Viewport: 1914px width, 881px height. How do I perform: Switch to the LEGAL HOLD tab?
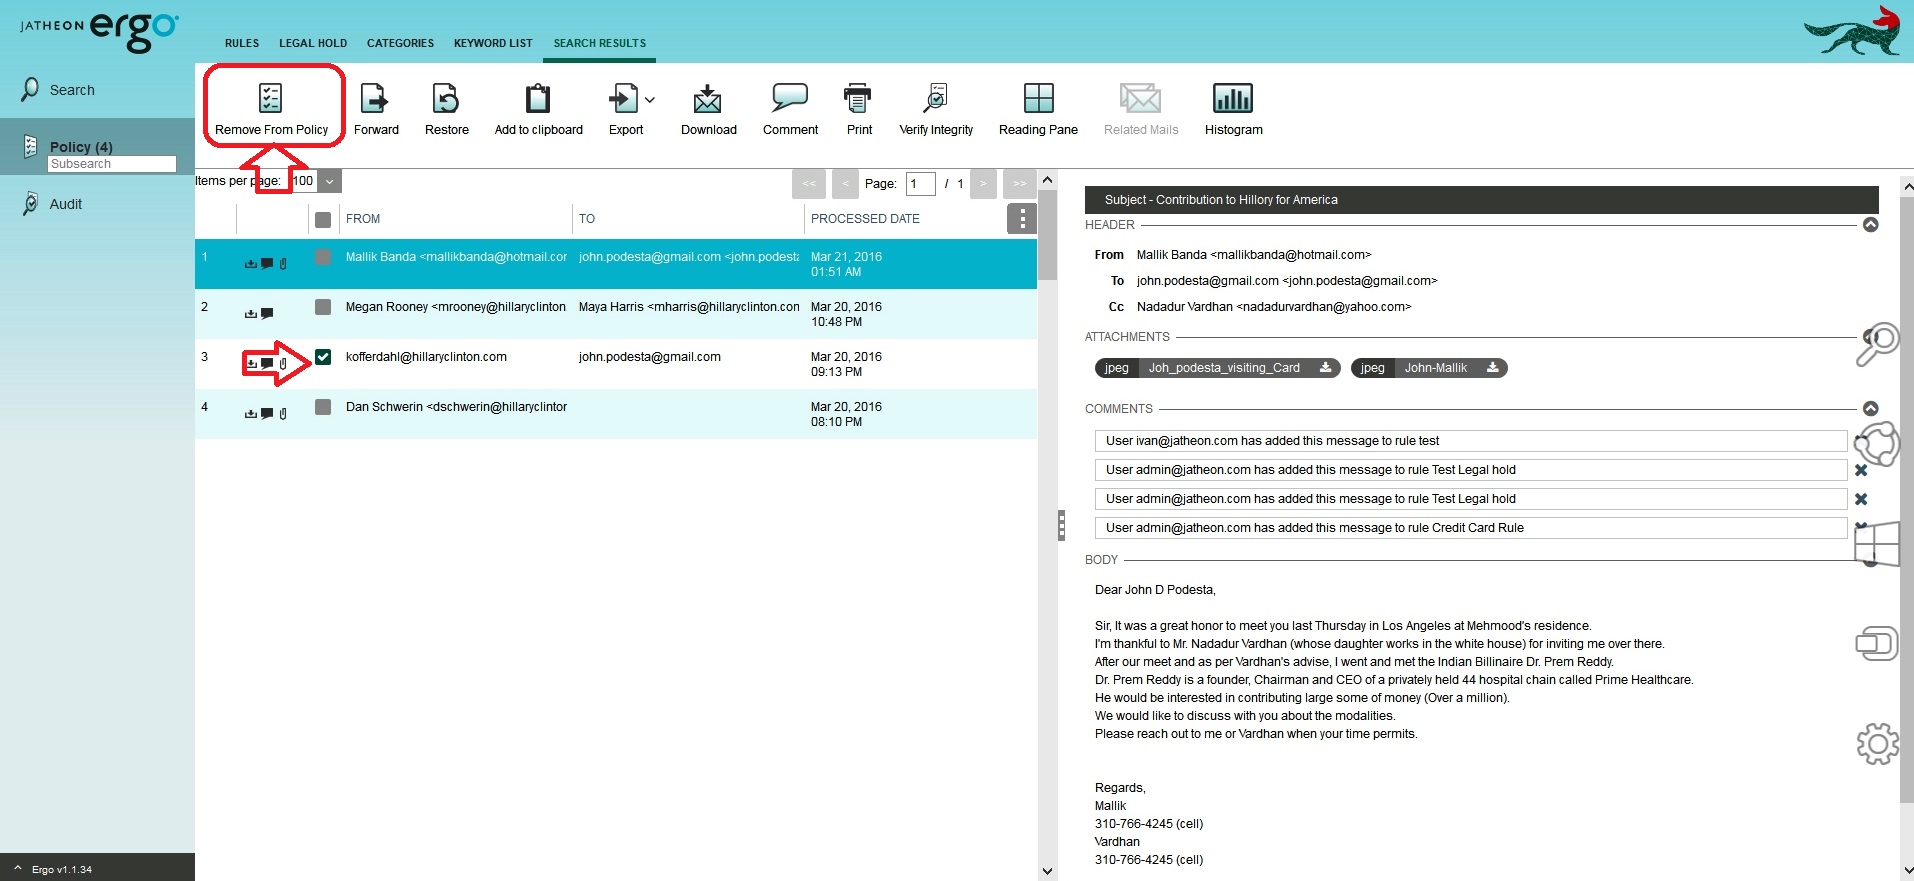point(313,43)
